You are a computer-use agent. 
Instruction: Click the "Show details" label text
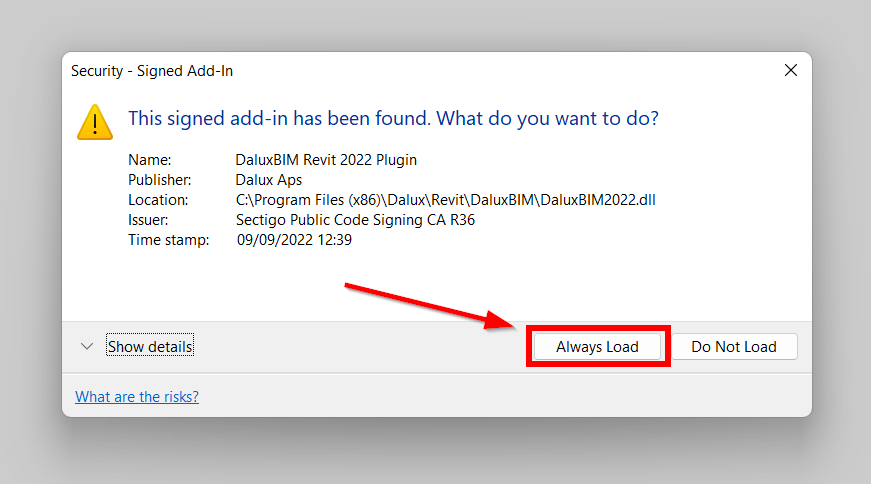[x=150, y=347]
